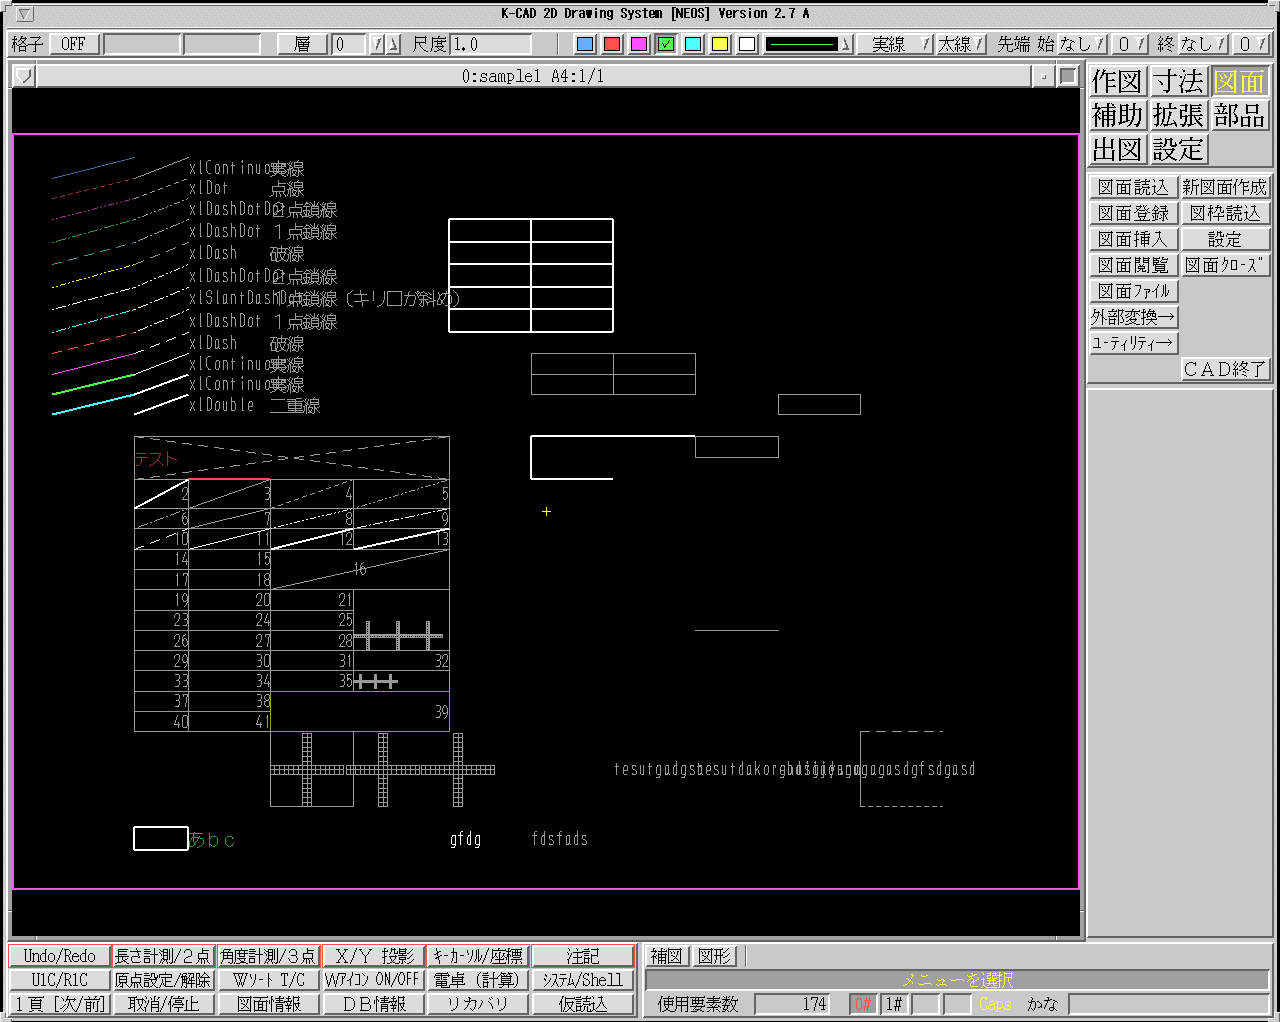Expand the 外部変換→ submenu
This screenshot has height=1022, width=1280.
[x=1133, y=317]
